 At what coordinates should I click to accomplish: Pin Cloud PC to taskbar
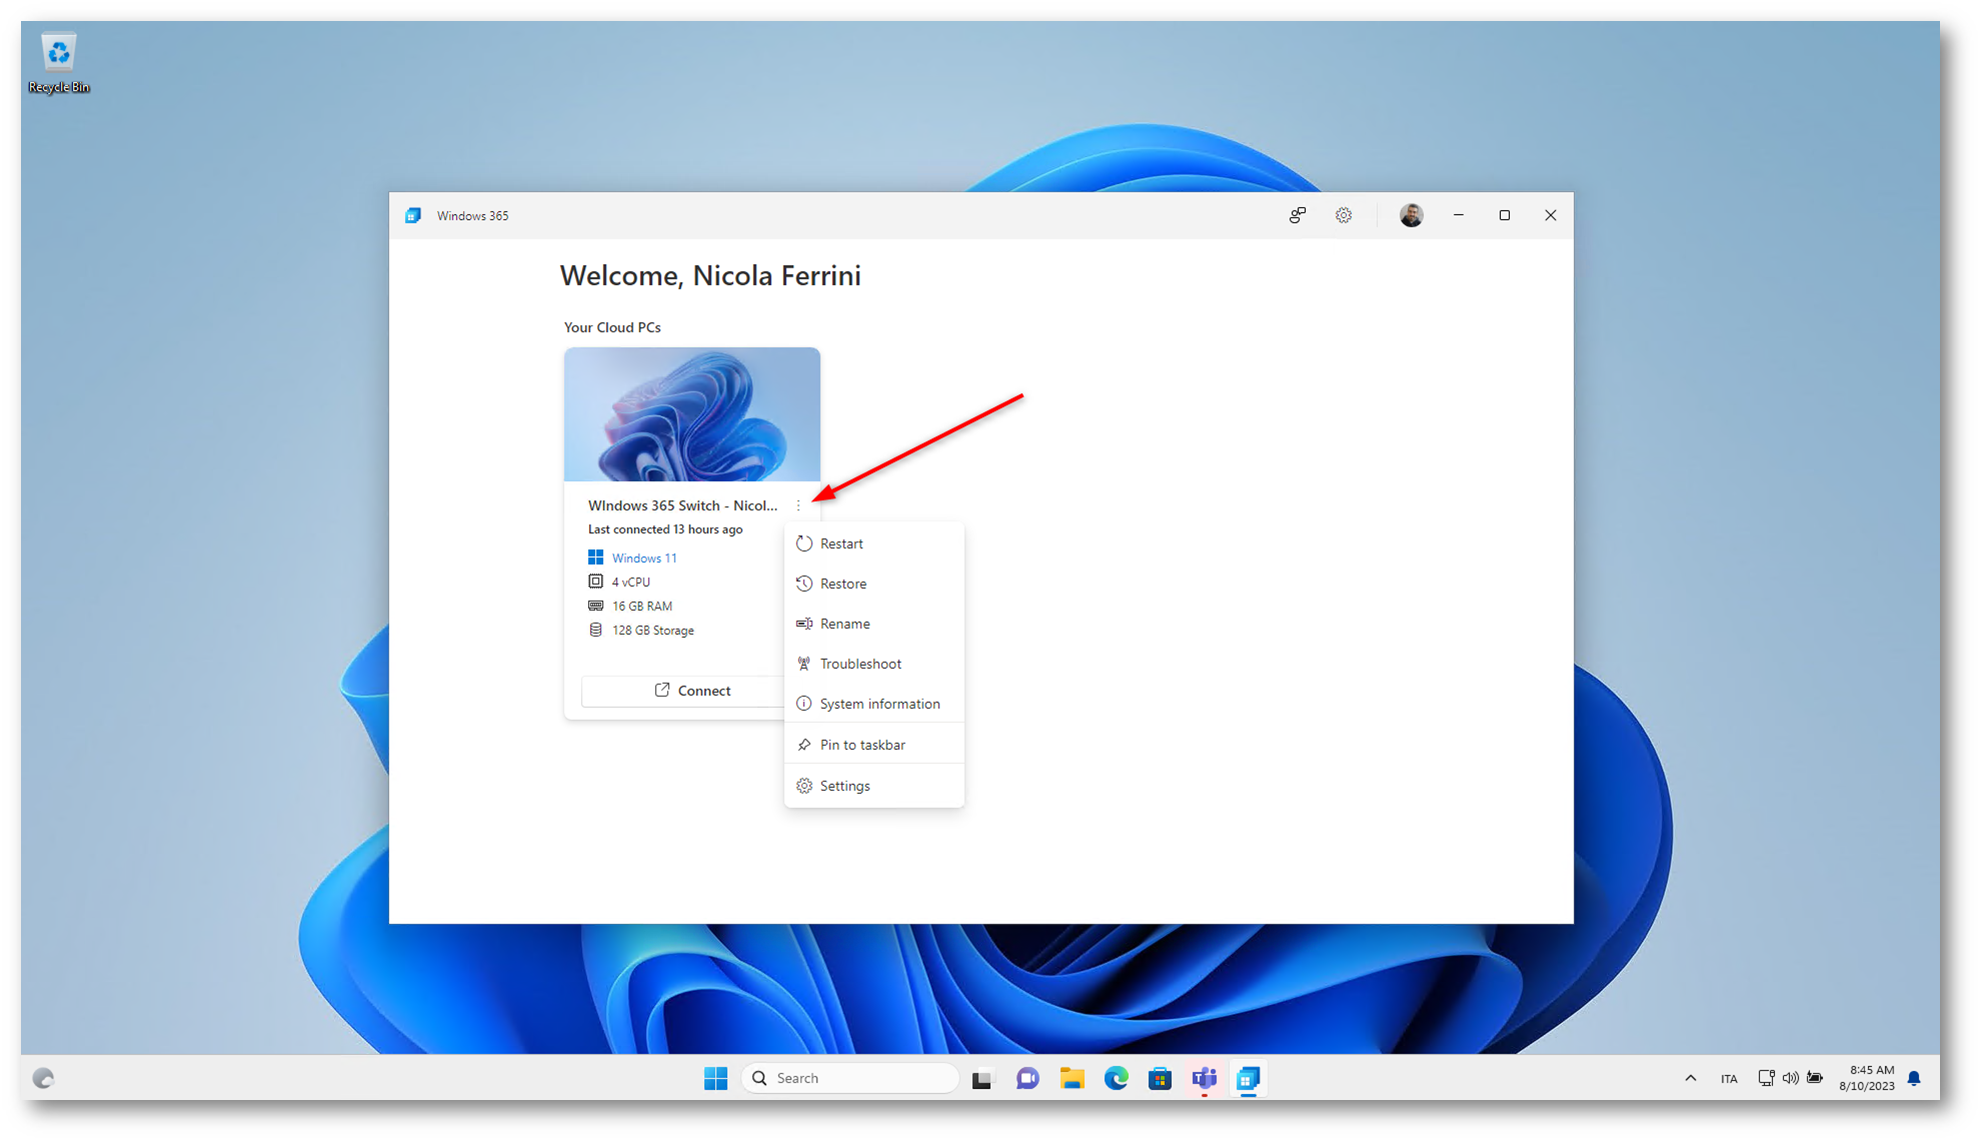[862, 745]
